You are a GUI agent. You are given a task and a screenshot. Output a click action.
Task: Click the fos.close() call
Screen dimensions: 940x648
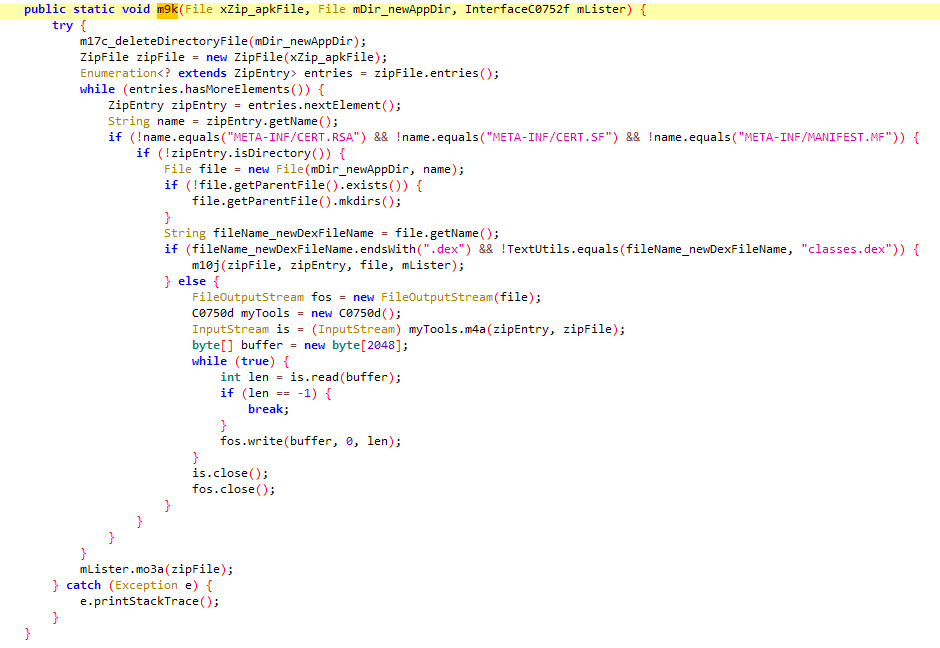[230, 489]
